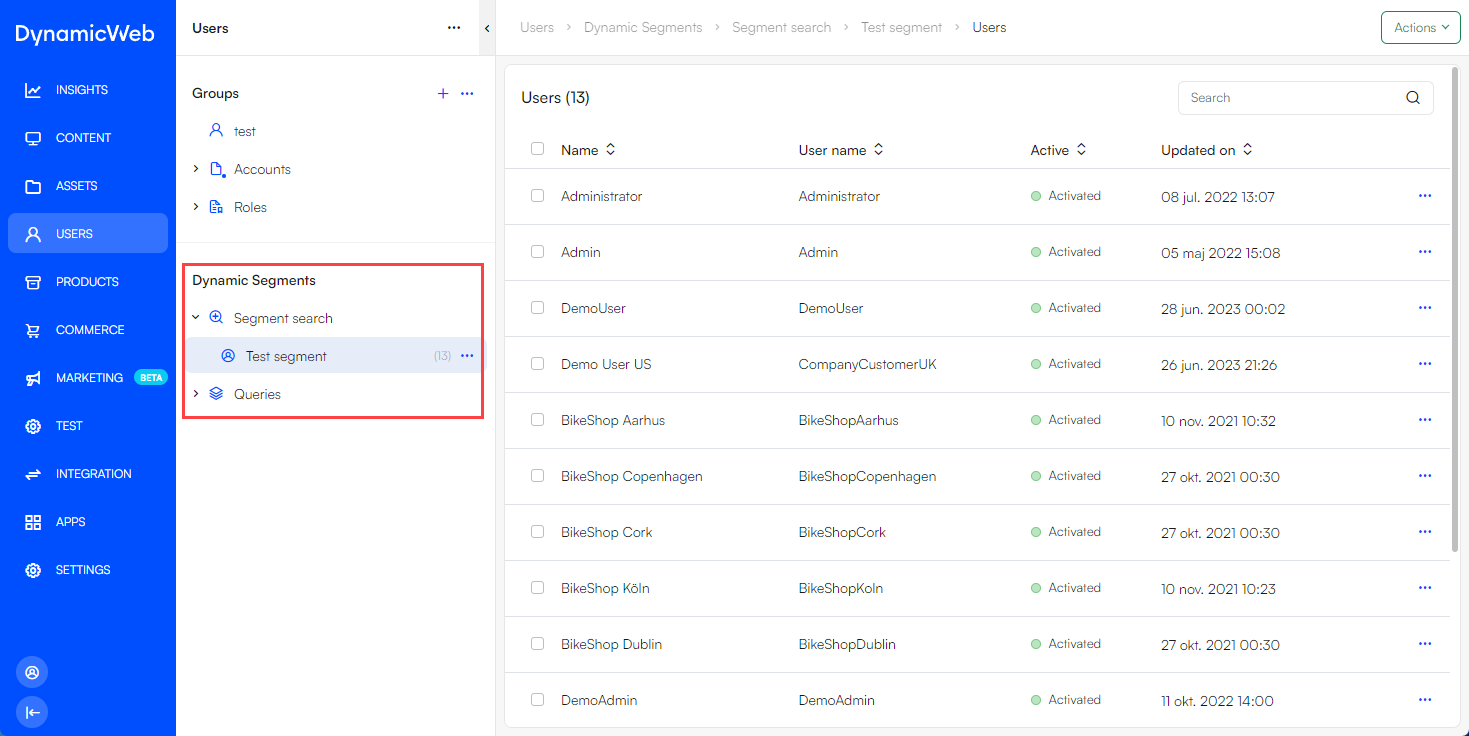Expand the Queries node

click(x=196, y=394)
